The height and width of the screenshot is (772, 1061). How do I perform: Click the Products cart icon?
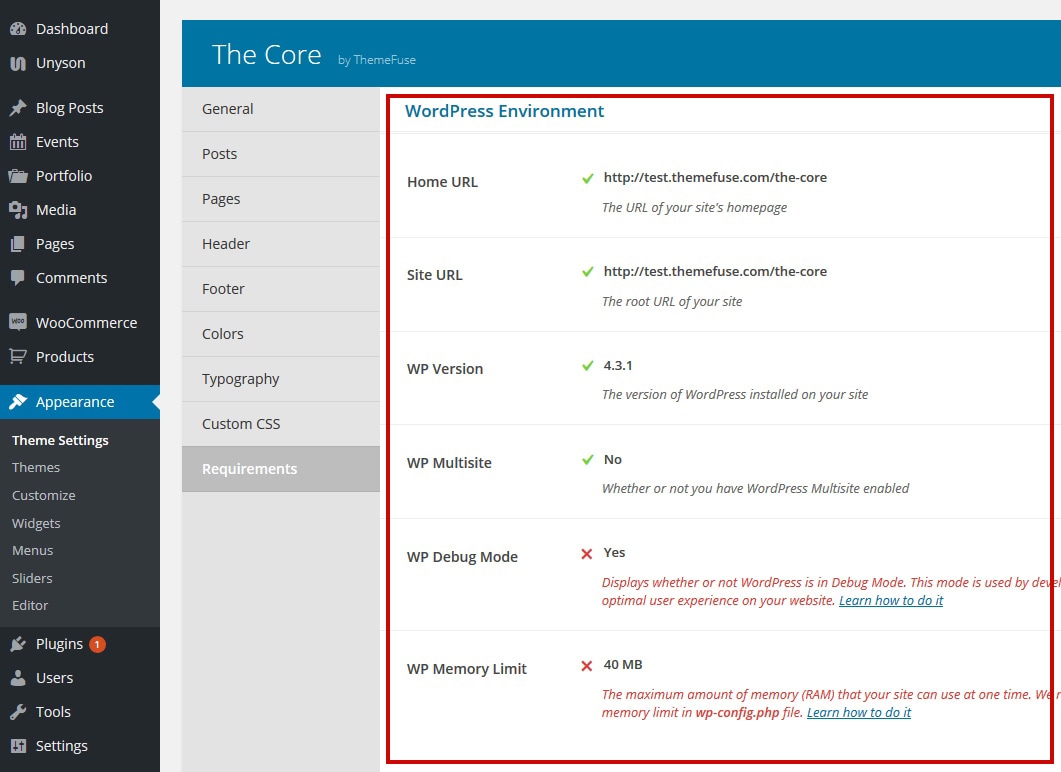point(18,357)
